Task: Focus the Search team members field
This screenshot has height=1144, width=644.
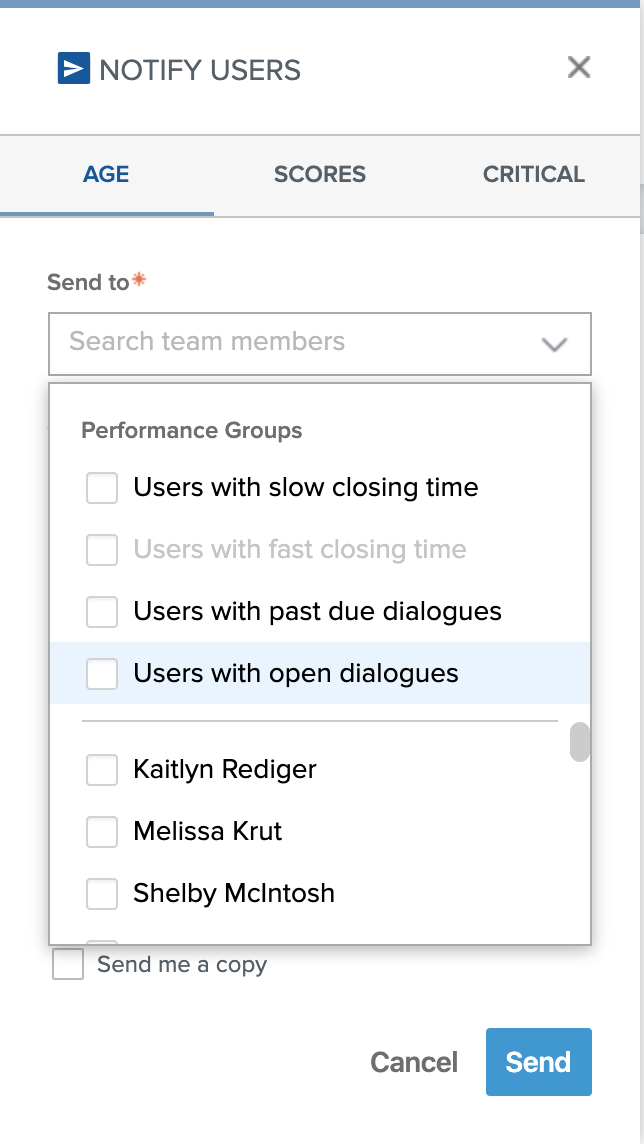Action: click(290, 342)
